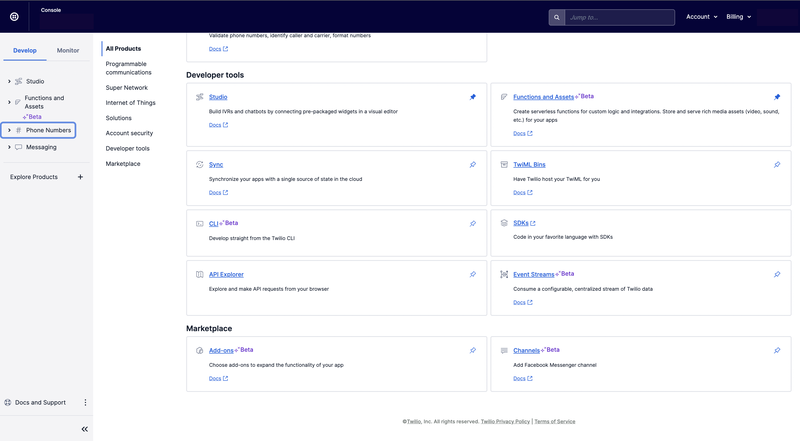Click the Sync card icon
Image resolution: width=800 pixels, height=441 pixels.
pos(199,164)
